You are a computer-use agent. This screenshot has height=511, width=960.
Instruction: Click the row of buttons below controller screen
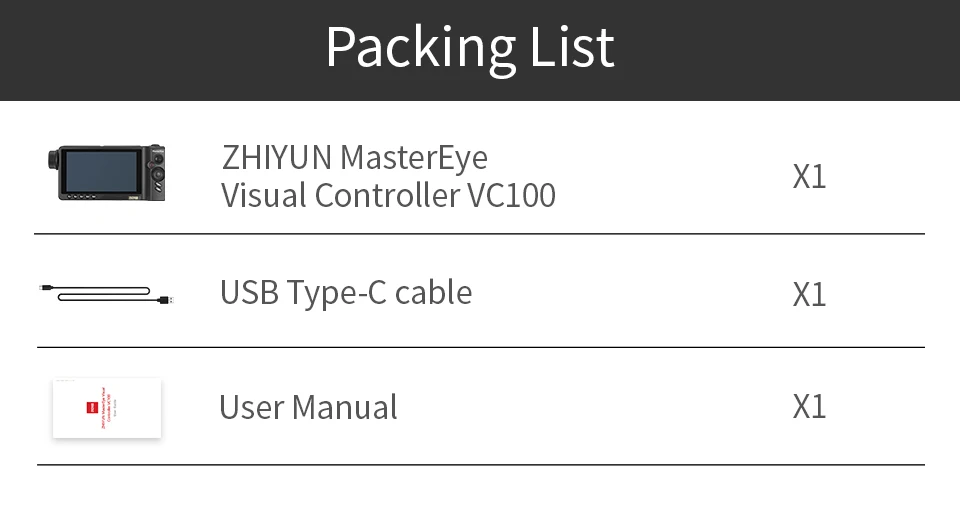pos(81,196)
